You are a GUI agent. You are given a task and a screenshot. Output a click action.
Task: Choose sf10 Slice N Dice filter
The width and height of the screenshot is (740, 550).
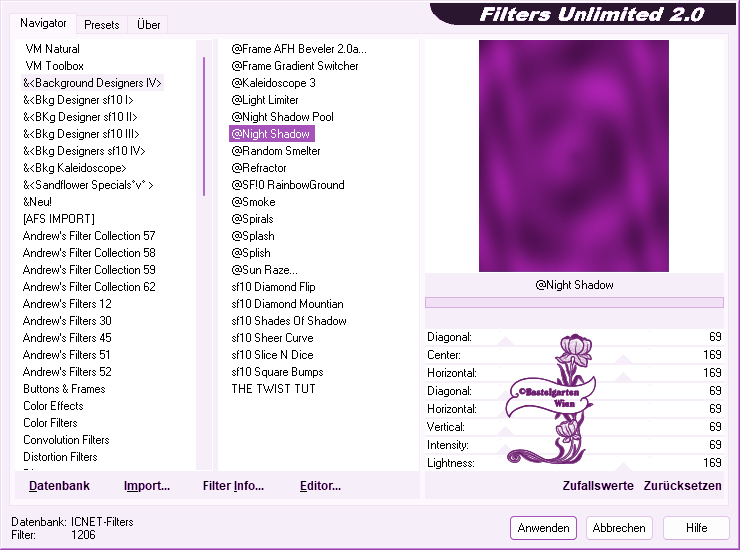(272, 355)
